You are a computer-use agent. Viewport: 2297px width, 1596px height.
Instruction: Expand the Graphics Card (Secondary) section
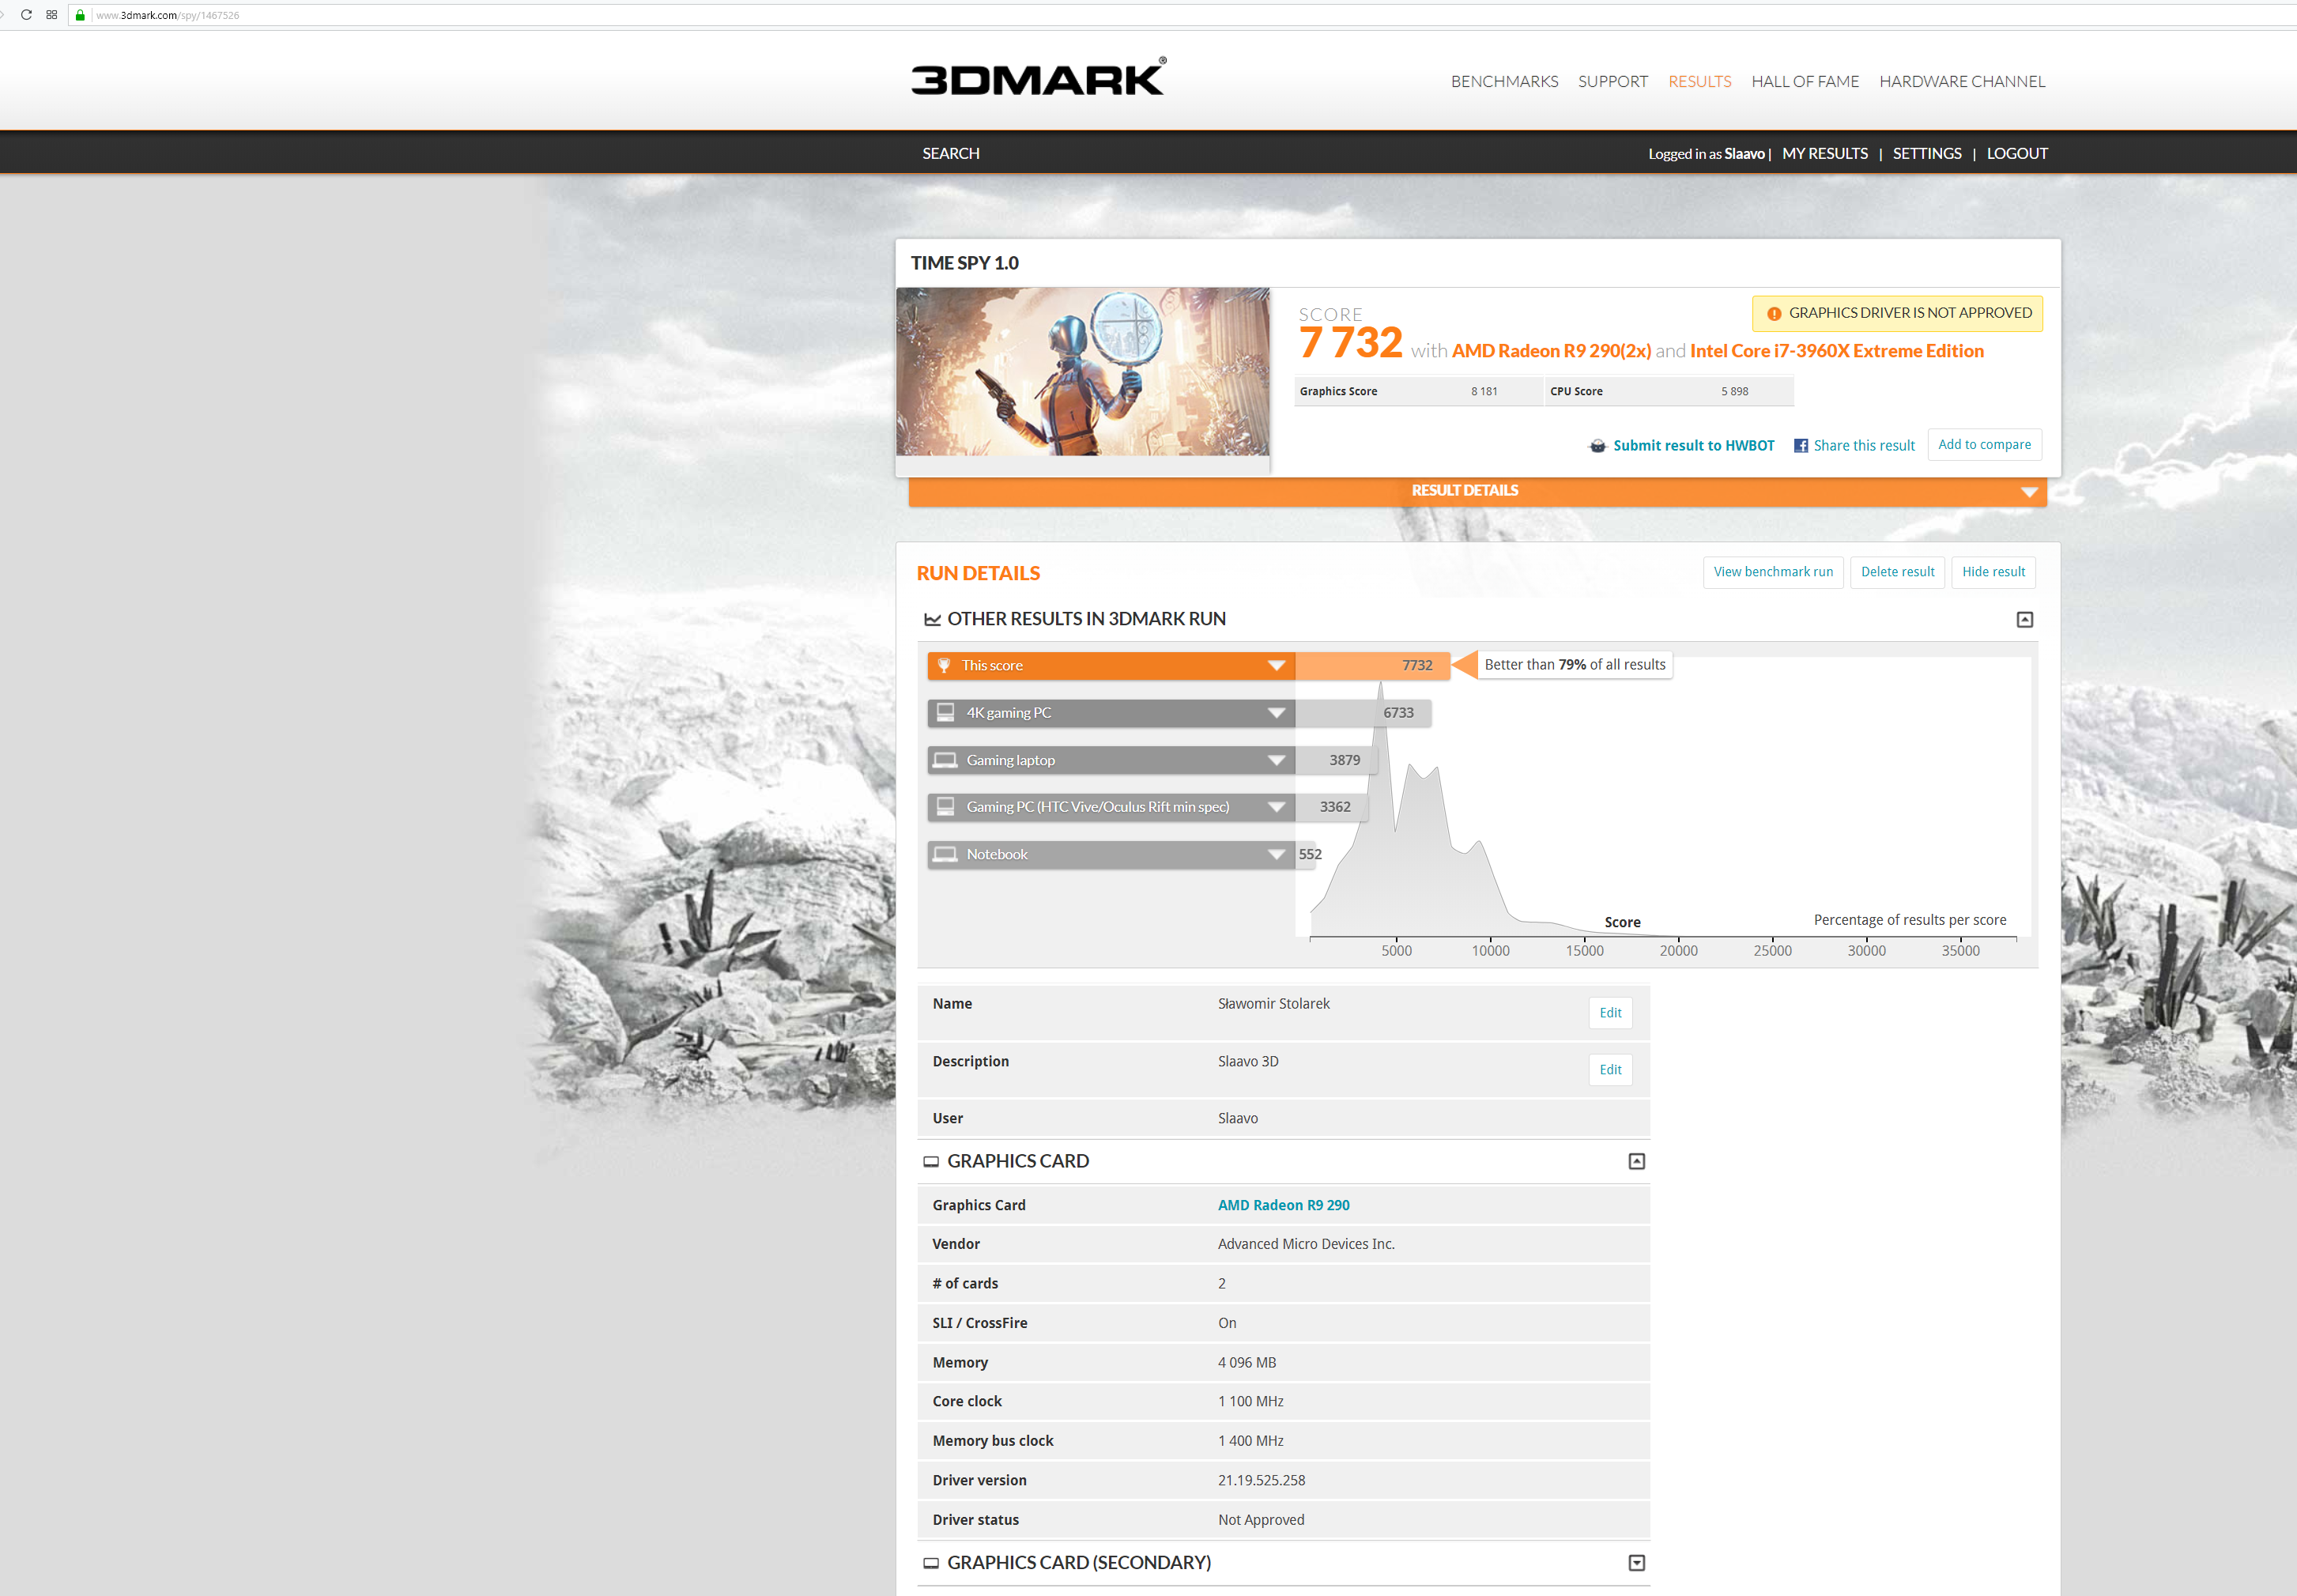(1637, 1563)
